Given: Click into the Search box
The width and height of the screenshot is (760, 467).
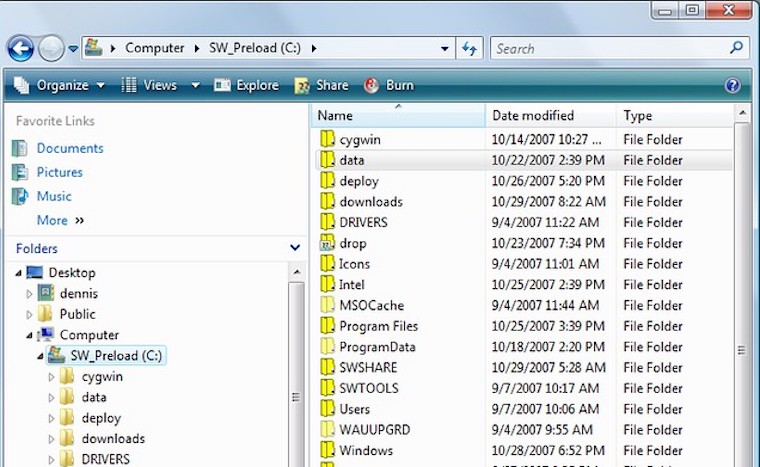Looking at the screenshot, I should pos(608,48).
